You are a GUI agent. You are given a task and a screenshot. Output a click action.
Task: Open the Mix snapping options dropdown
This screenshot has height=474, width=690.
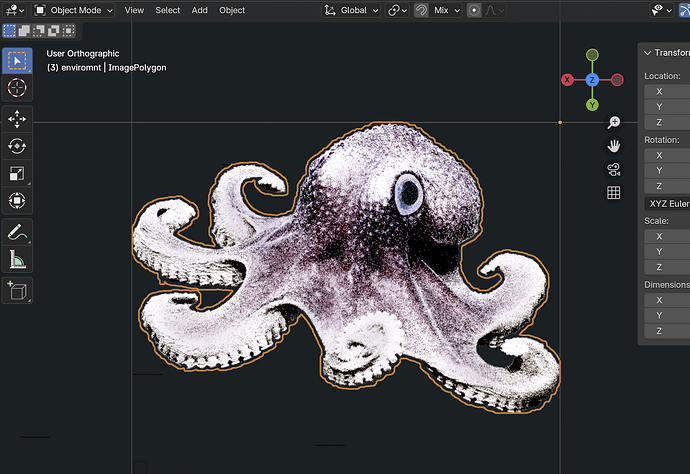pos(446,10)
